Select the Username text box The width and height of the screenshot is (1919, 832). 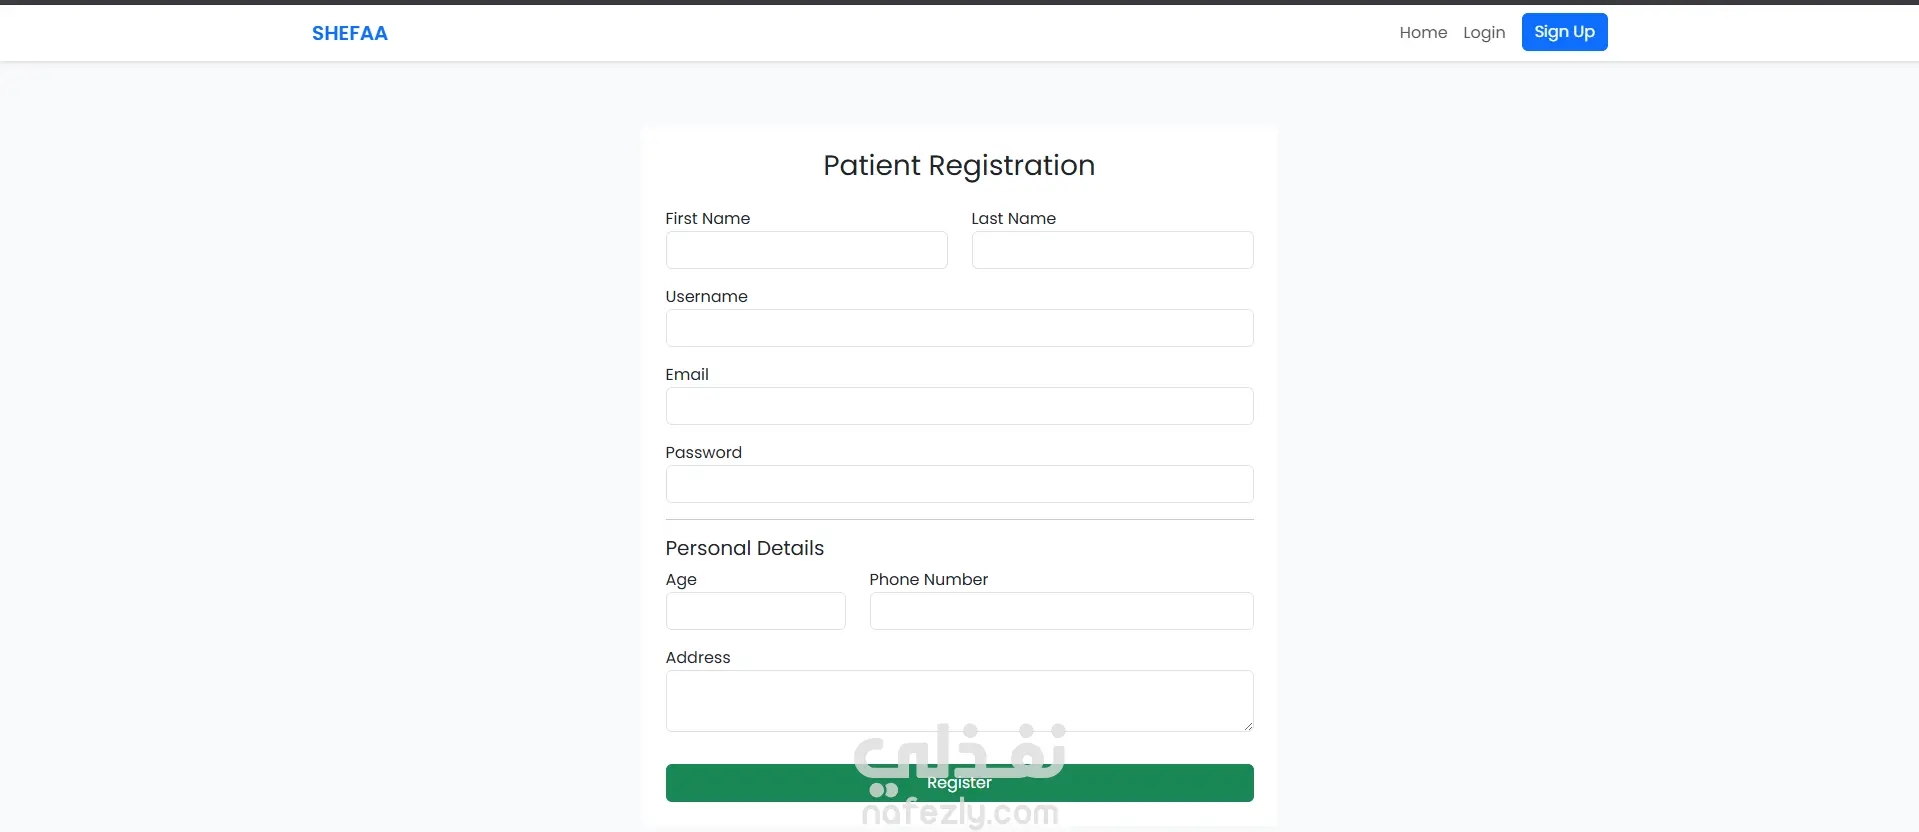959,328
